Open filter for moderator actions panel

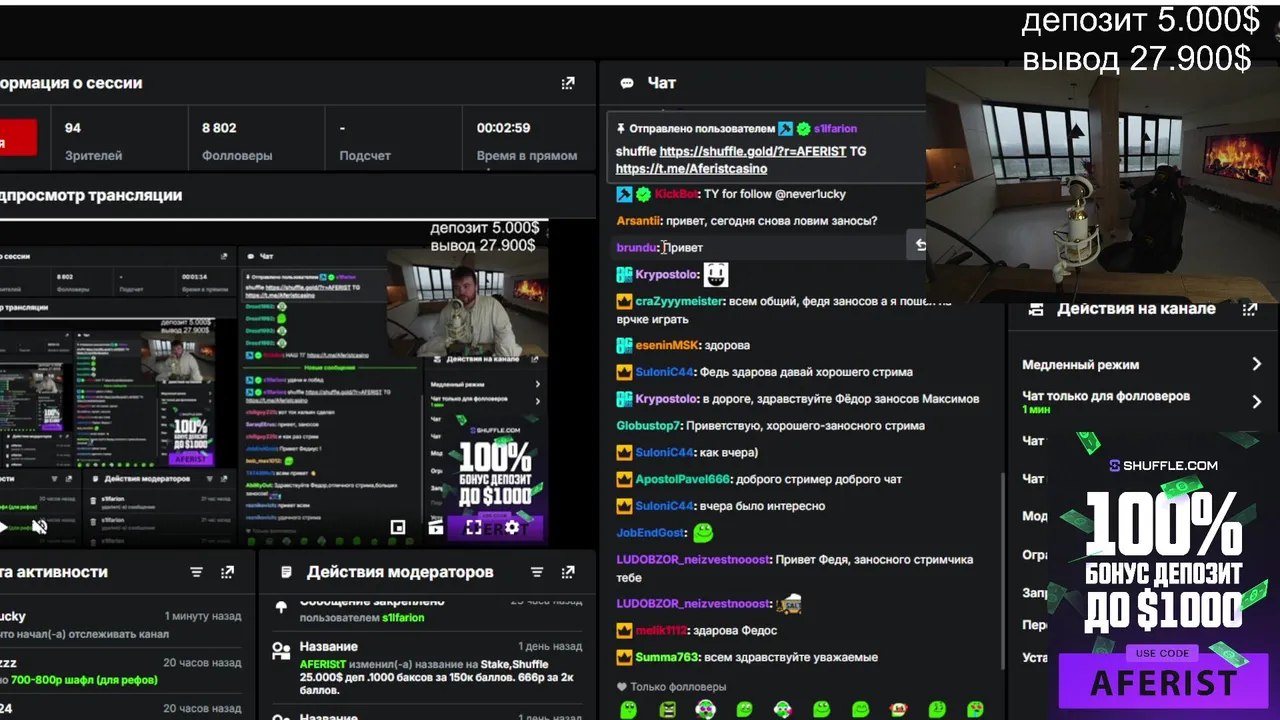[537, 572]
